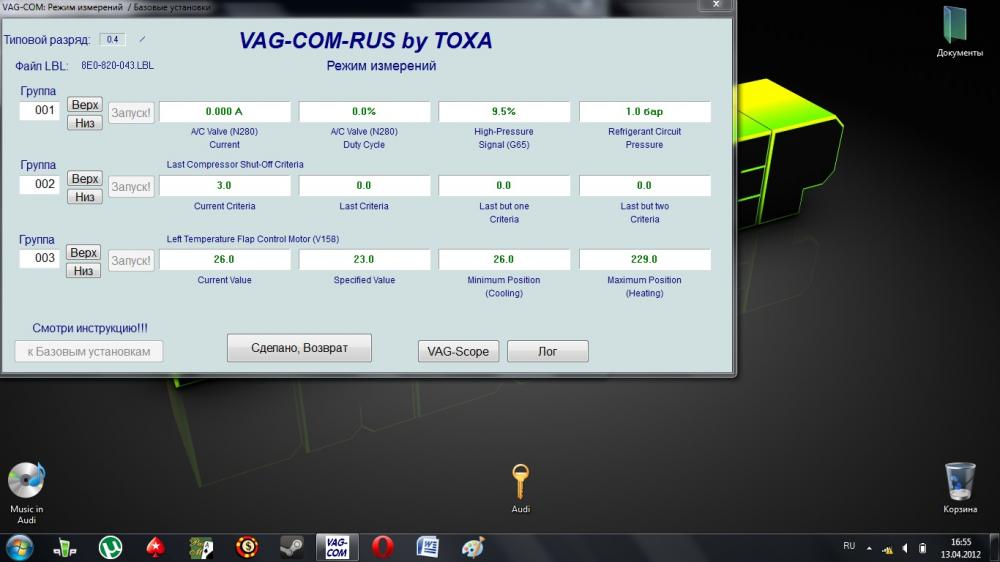1000x562 pixels.
Task: Click the Steam taskbar icon
Action: click(292, 547)
